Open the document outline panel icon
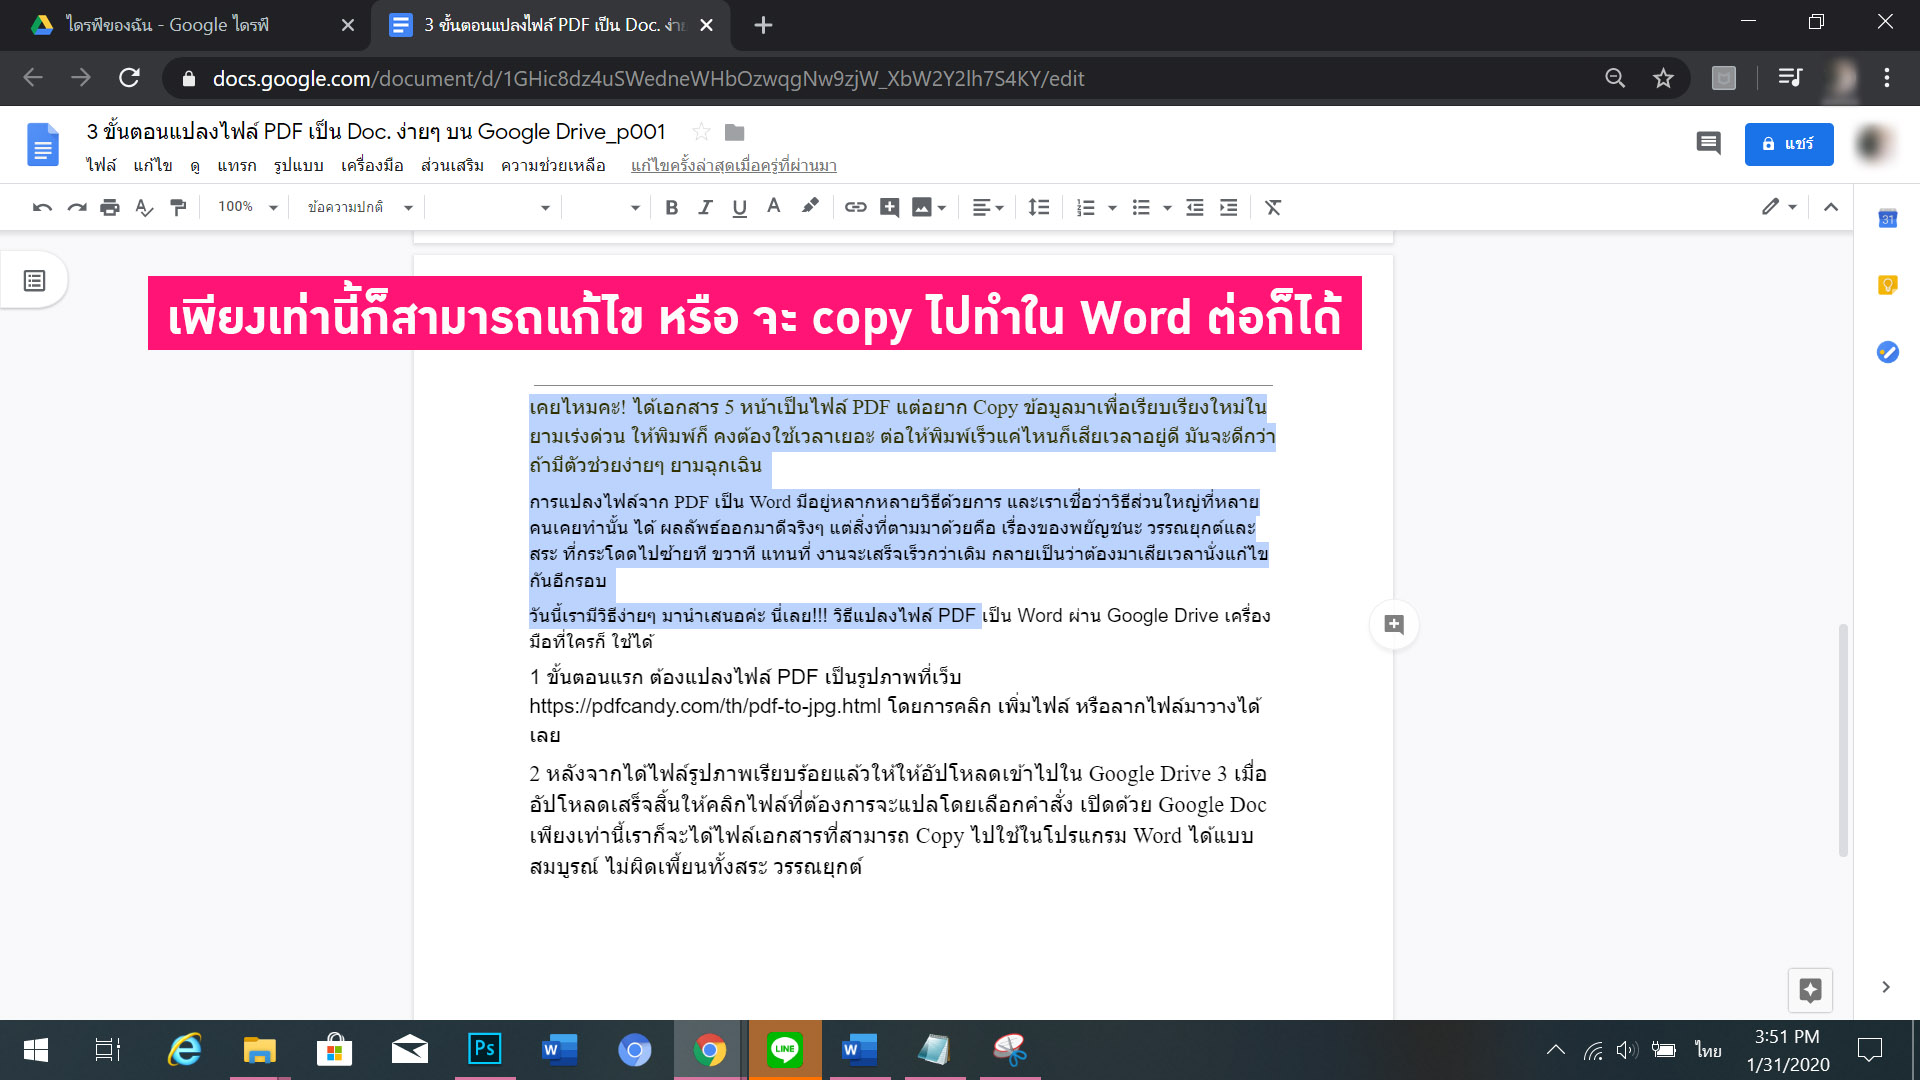 (35, 281)
